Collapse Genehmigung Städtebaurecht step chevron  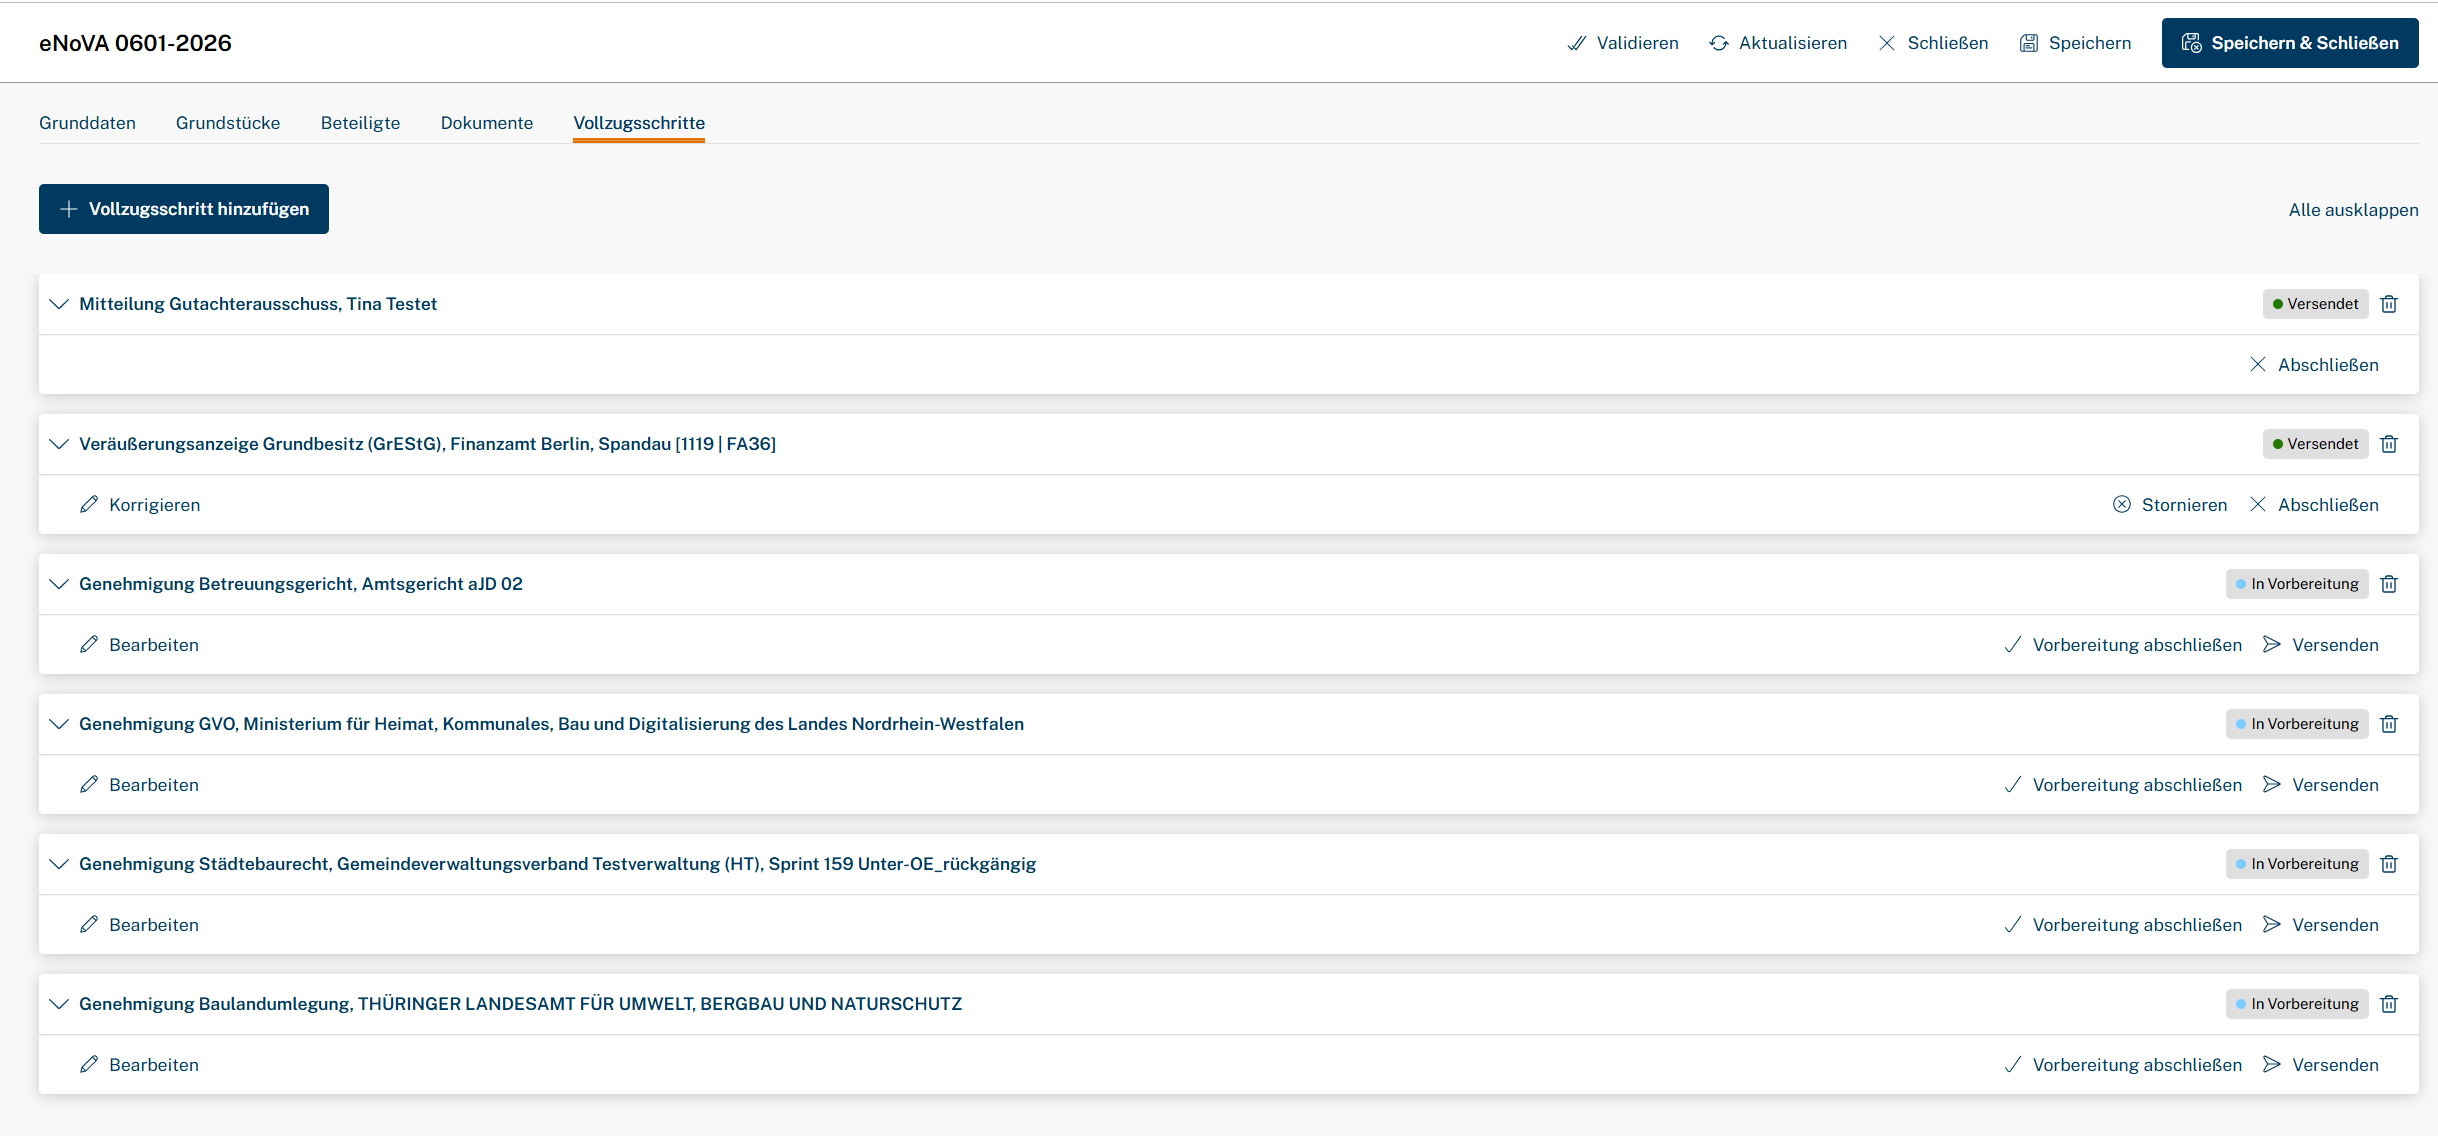point(59,864)
